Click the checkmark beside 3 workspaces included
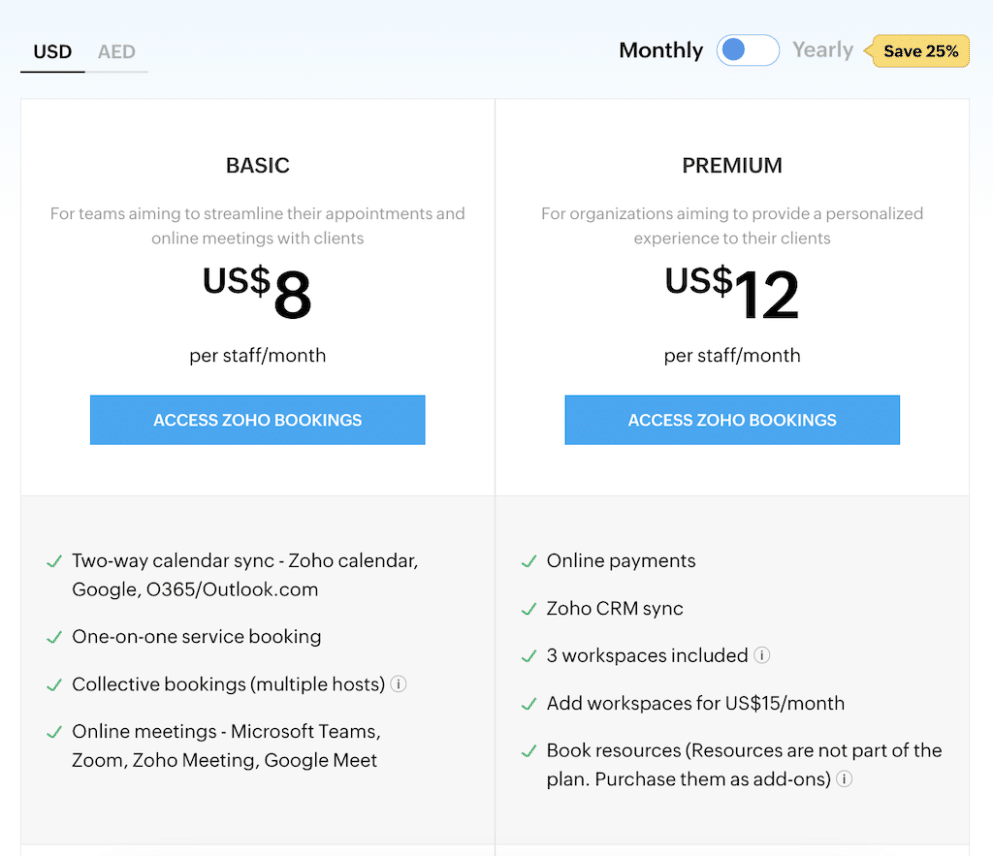This screenshot has width=993, height=856. click(x=528, y=655)
